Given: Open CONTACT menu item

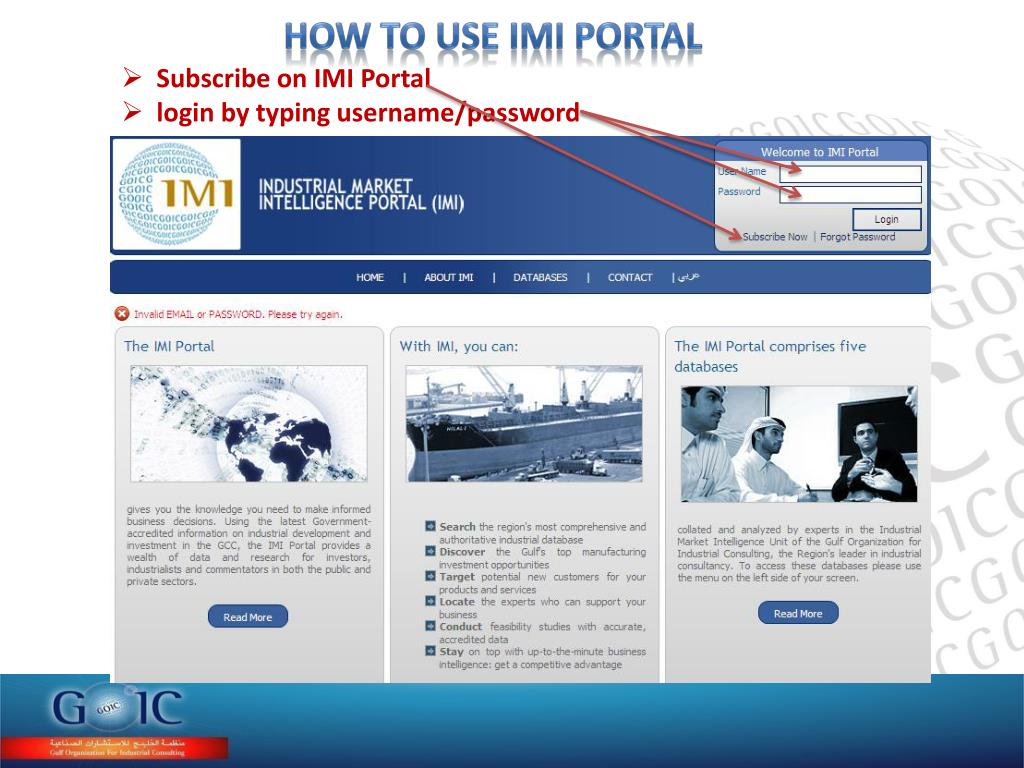Looking at the screenshot, I should click(x=630, y=278).
